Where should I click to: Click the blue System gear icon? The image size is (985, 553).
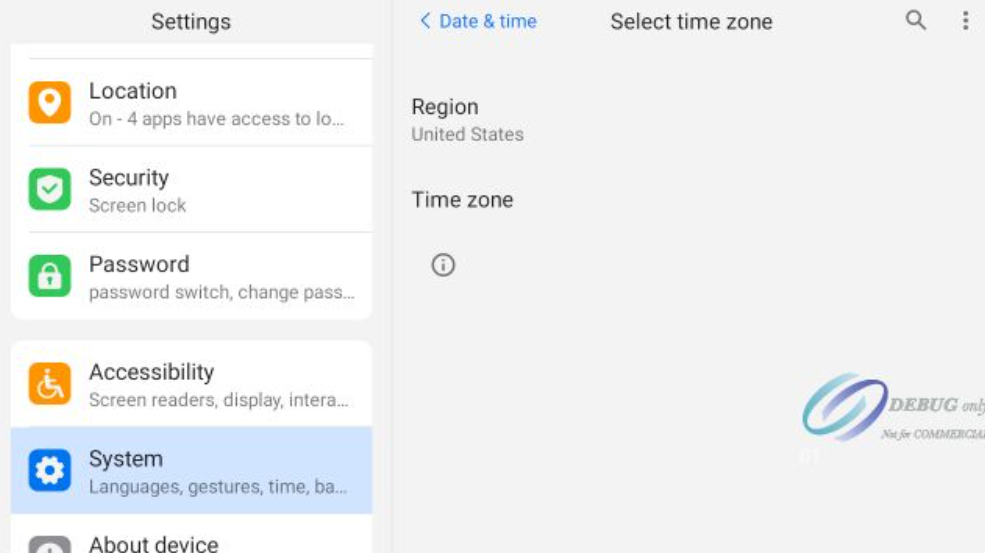(x=50, y=470)
